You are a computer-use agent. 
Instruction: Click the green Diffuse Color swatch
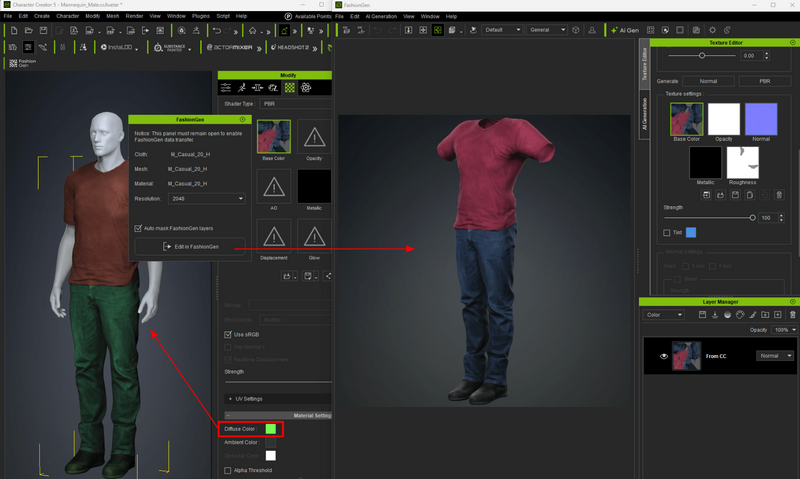270,429
